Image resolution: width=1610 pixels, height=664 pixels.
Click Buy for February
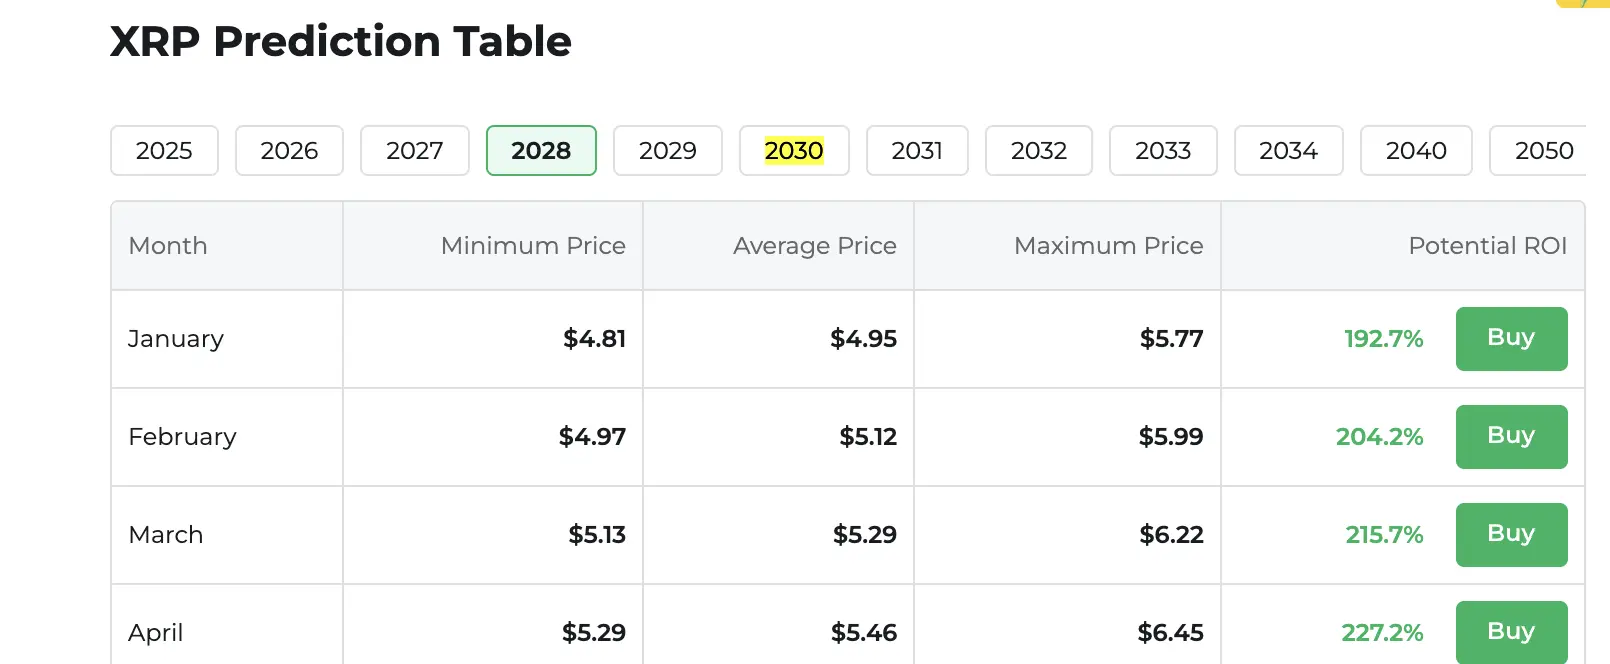tap(1511, 436)
